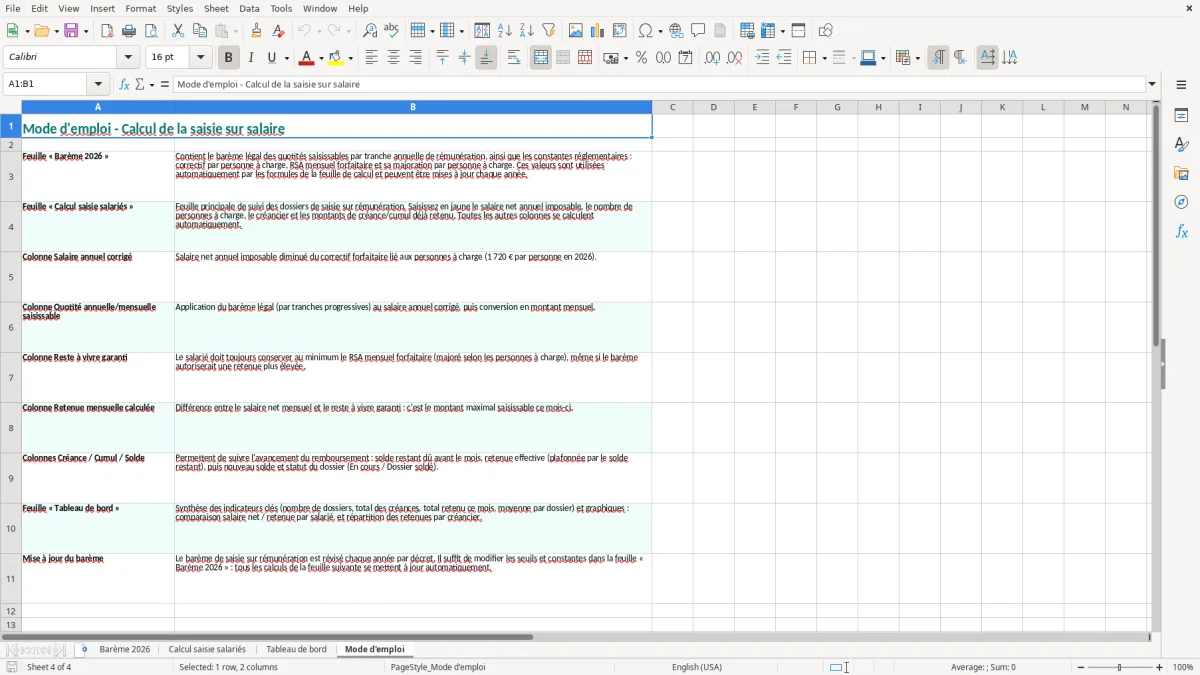Viewport: 1200px width, 675px height.
Task: Insert a pivot table
Action: (x=620, y=31)
